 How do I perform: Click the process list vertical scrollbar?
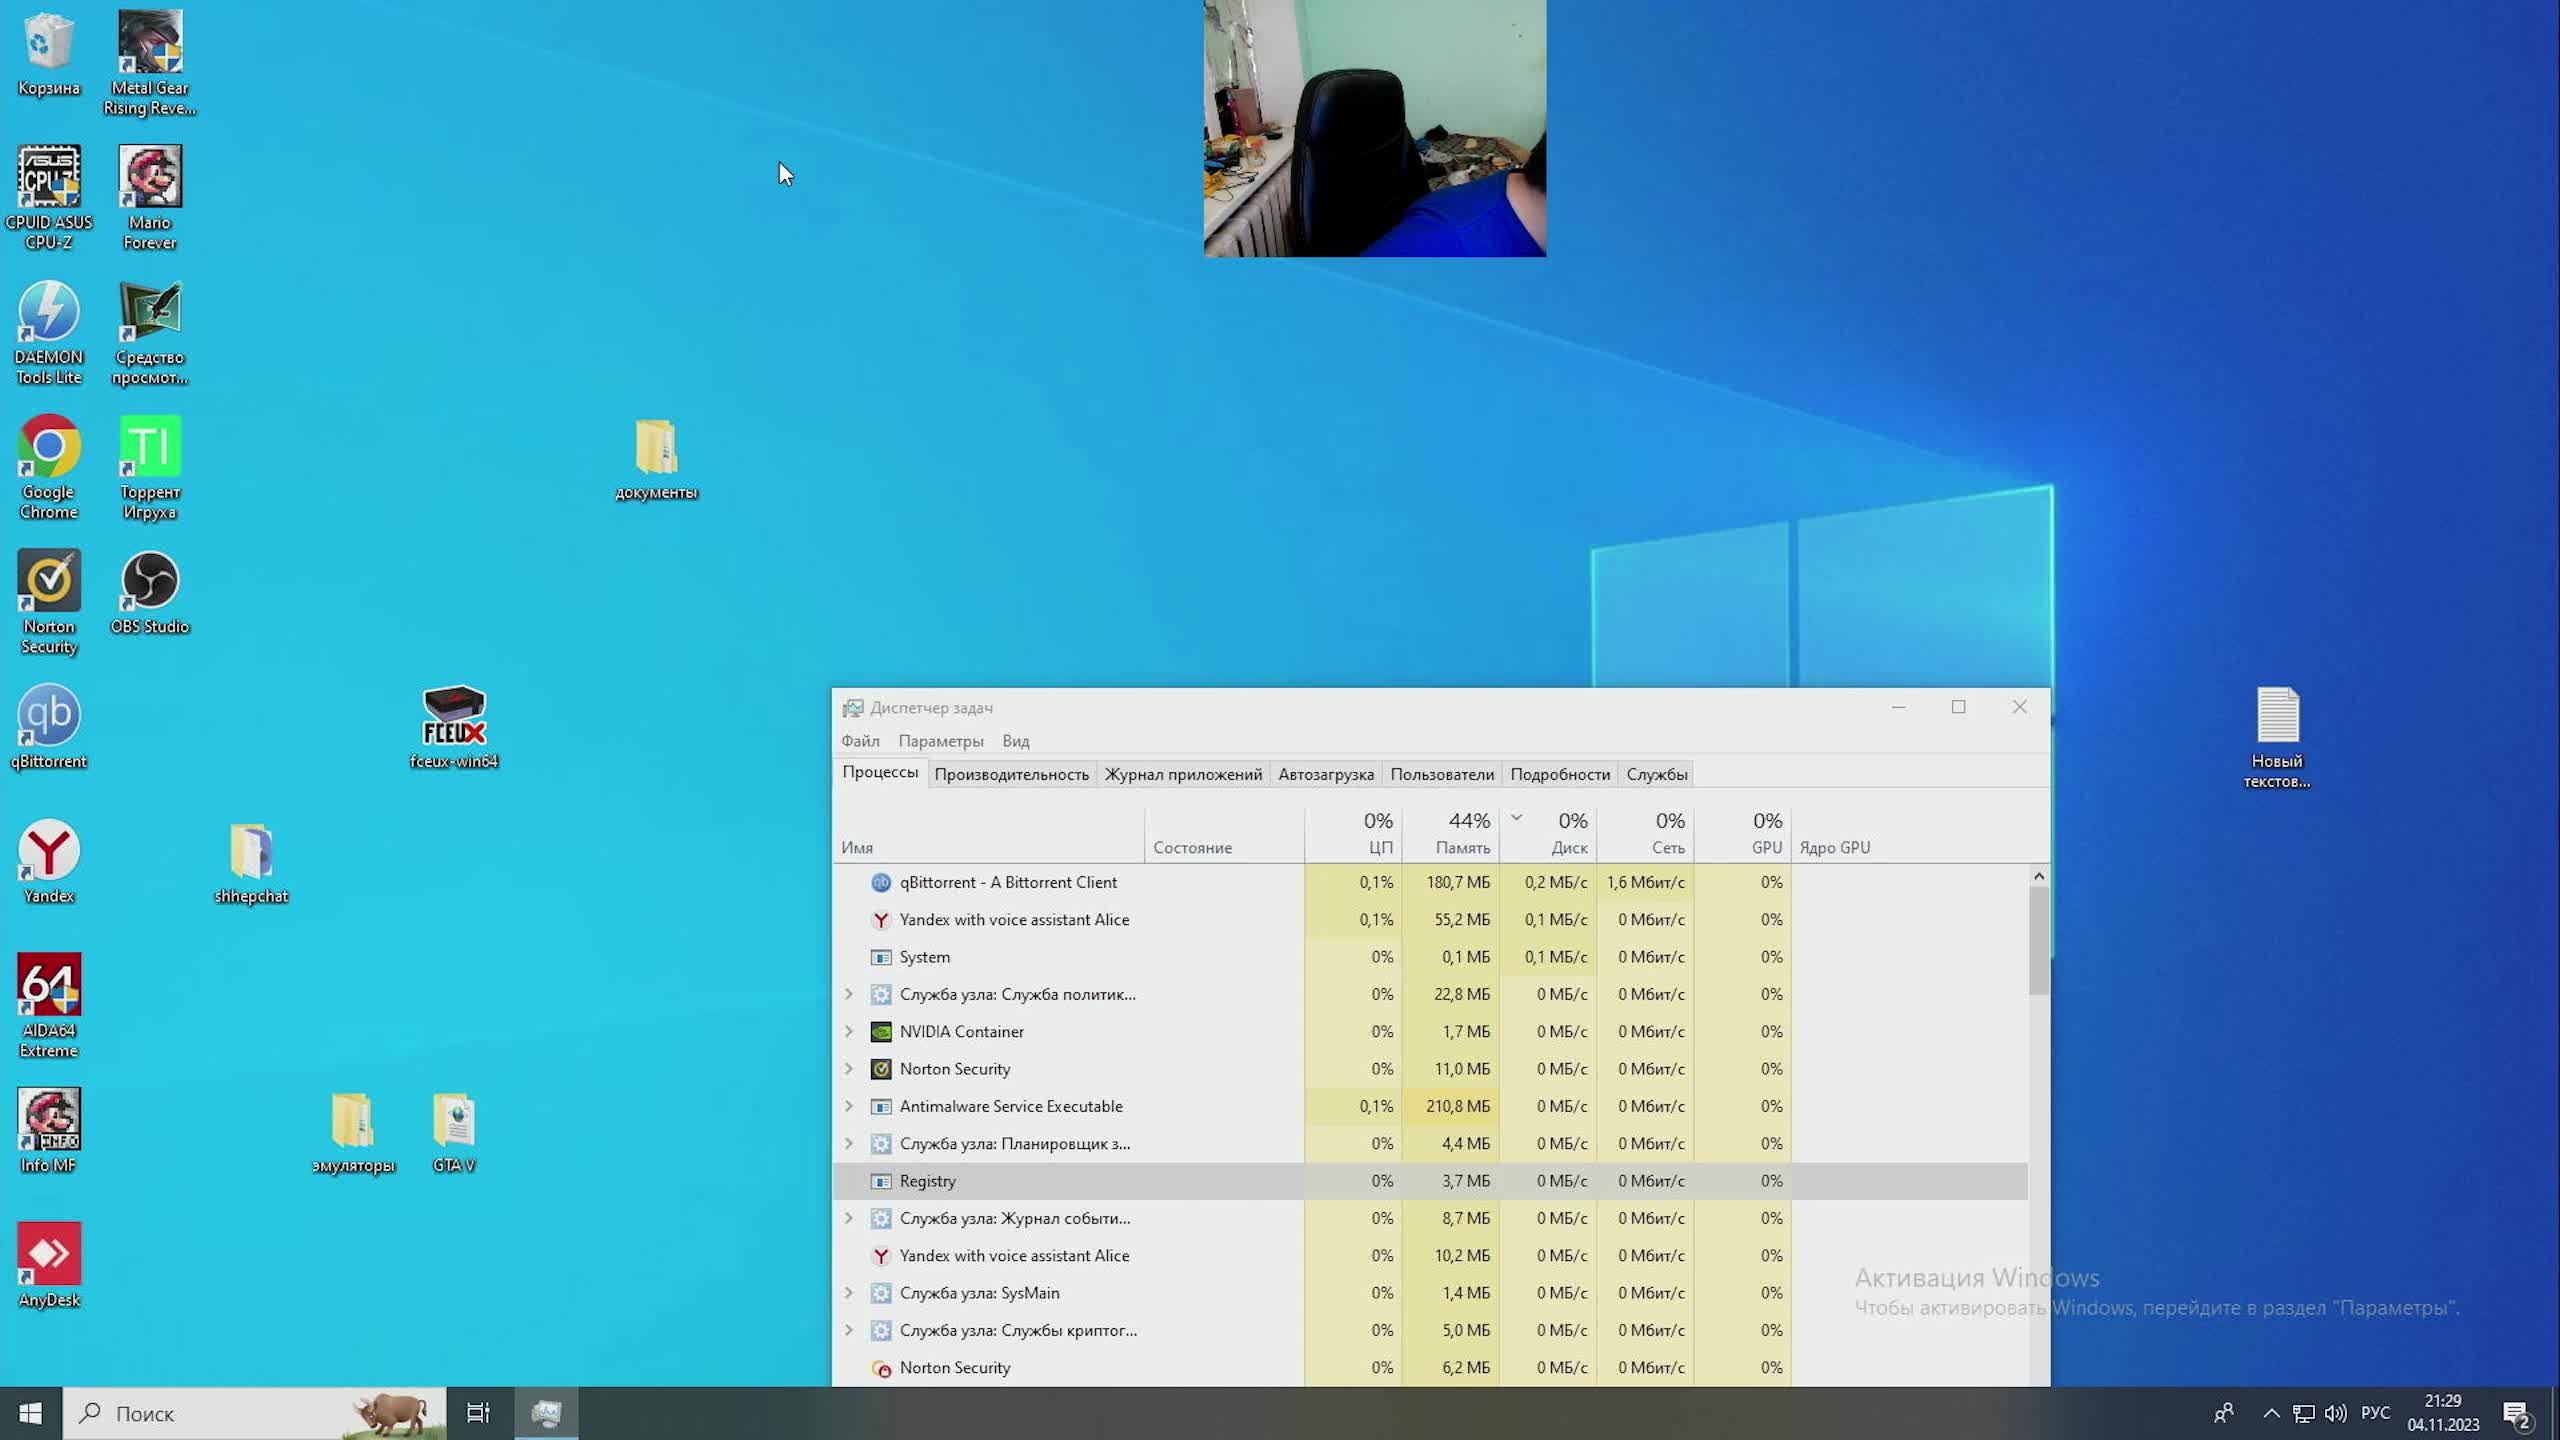[x=2038, y=940]
